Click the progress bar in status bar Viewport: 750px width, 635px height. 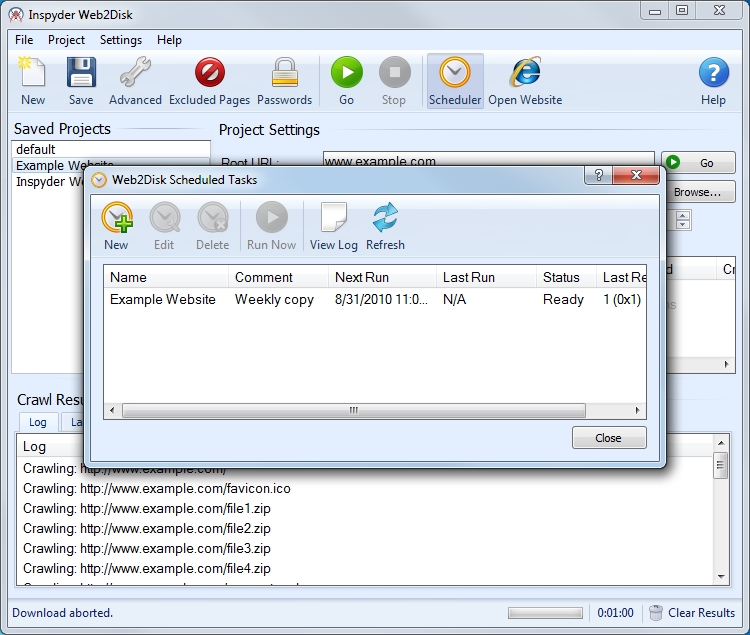pos(545,613)
